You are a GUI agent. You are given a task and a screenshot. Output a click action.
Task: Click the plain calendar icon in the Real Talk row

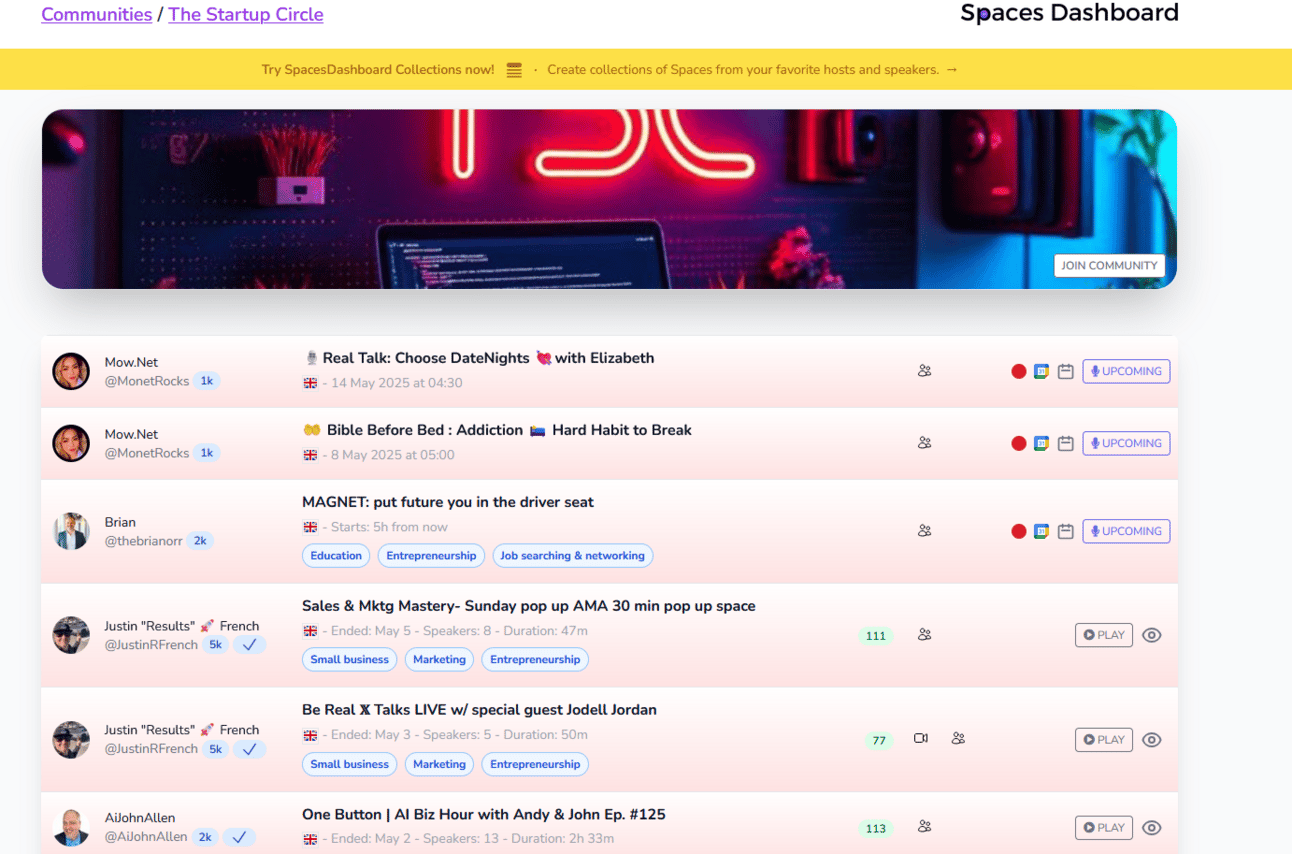pyautogui.click(x=1066, y=371)
